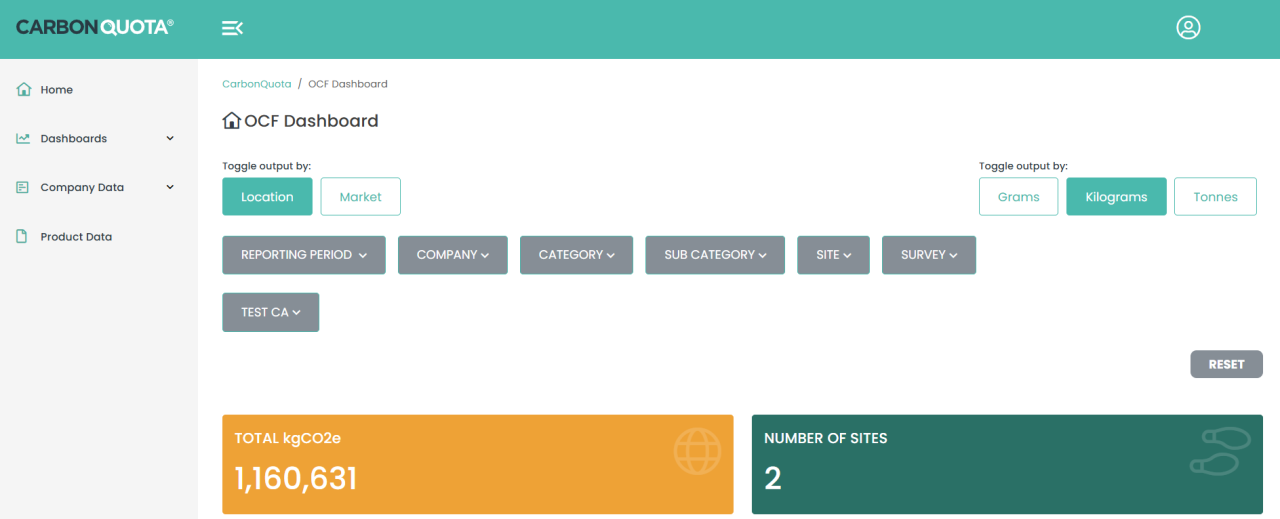Toggle output by Market
Image resolution: width=1280 pixels, height=519 pixels.
point(360,197)
